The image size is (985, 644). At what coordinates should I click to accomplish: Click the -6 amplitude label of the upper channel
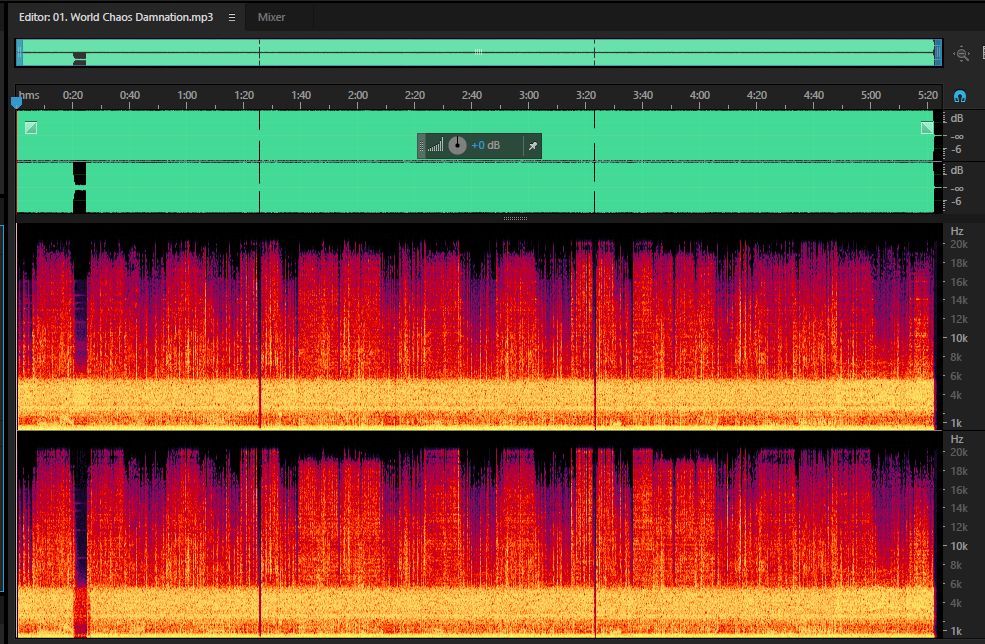(956, 150)
